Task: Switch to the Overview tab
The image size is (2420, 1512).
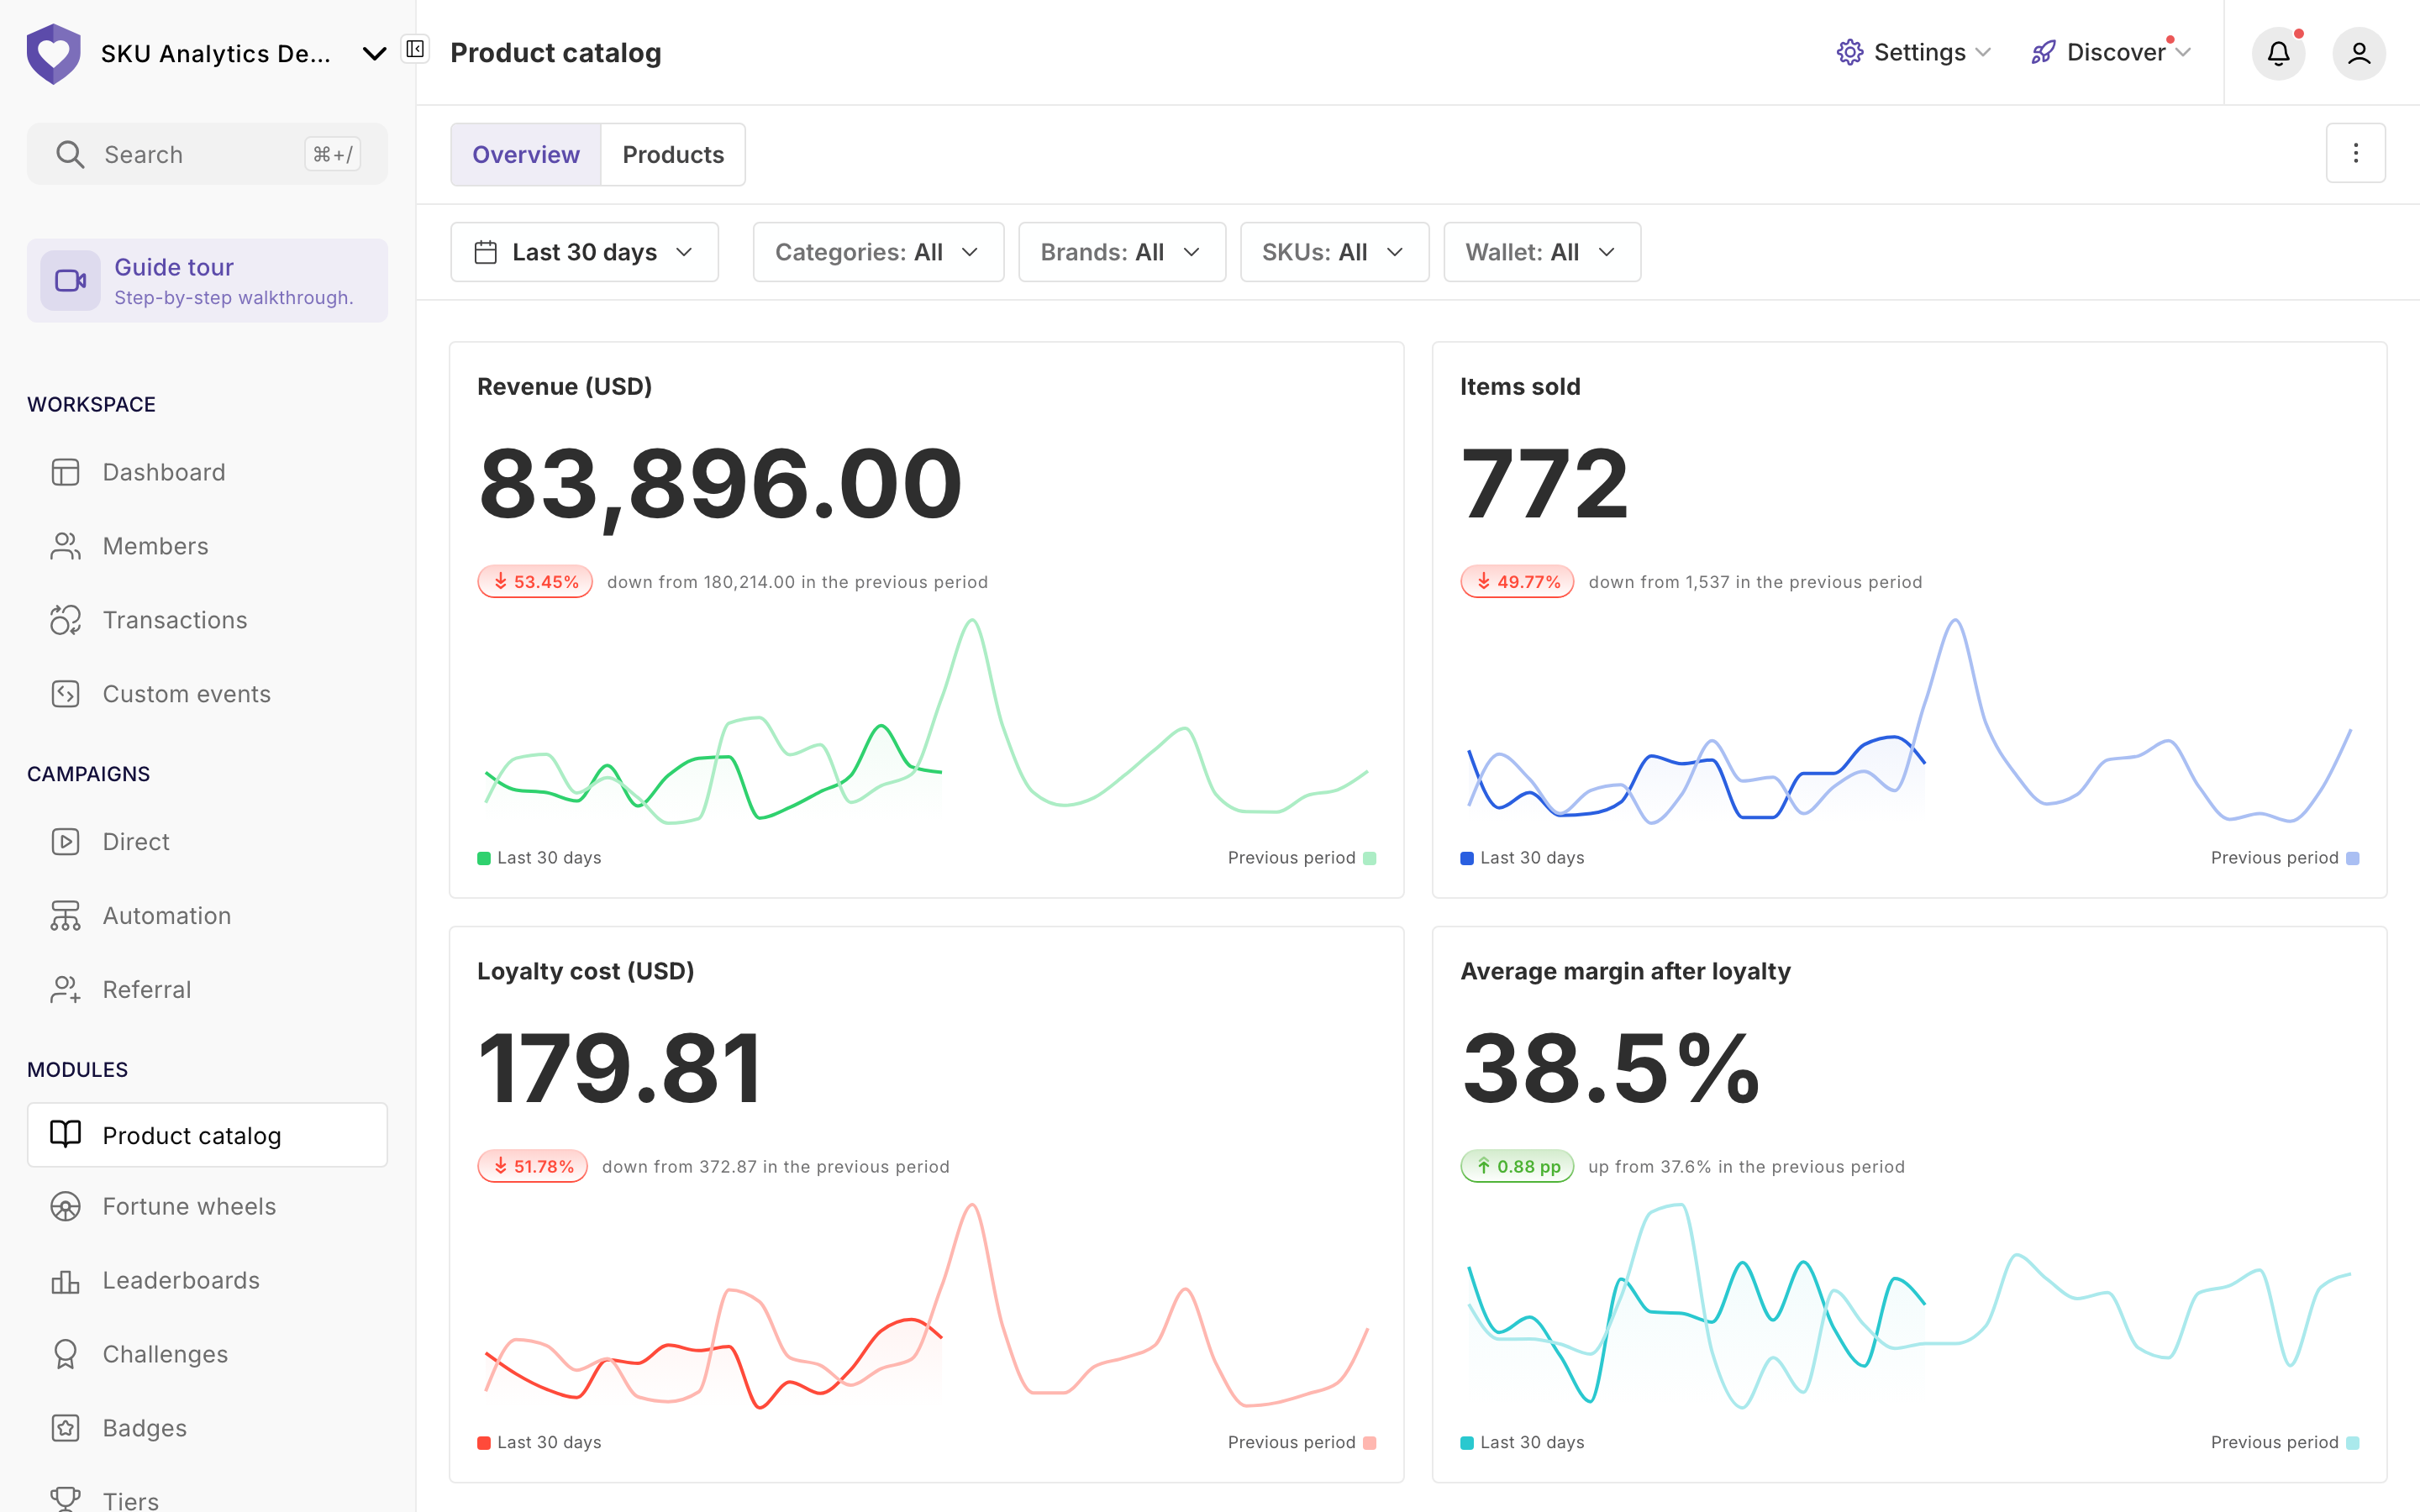Action: tap(526, 155)
